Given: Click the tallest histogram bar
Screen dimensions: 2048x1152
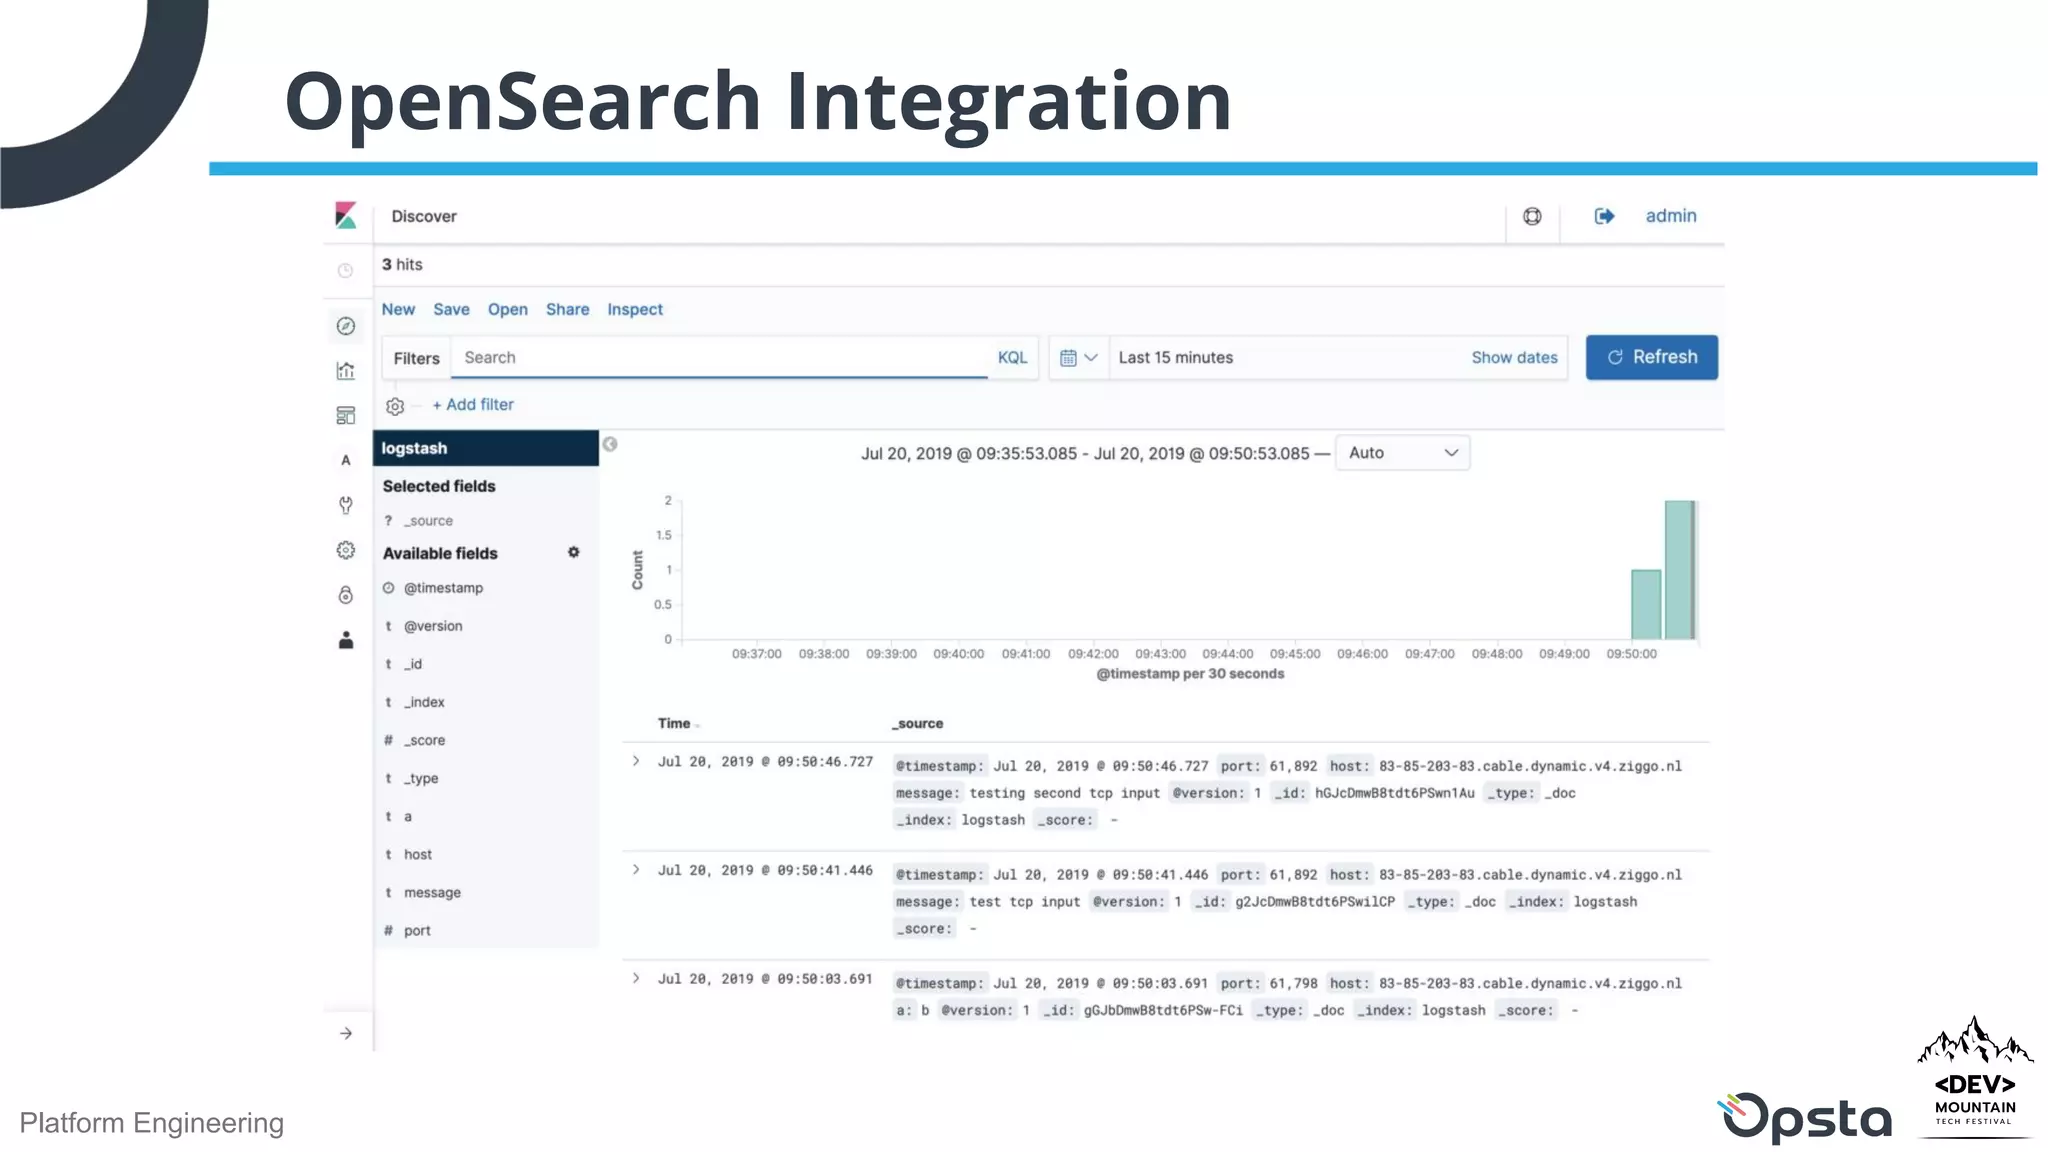Looking at the screenshot, I should point(1680,570).
